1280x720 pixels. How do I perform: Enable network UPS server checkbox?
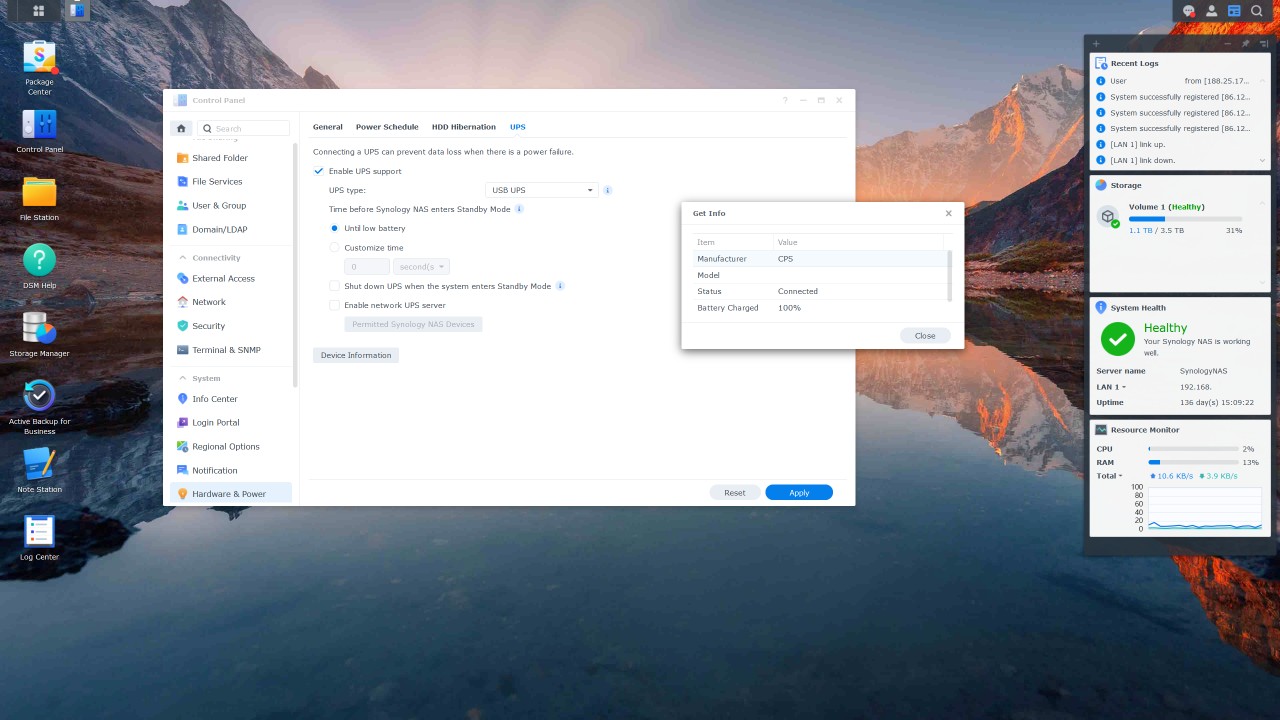click(335, 305)
